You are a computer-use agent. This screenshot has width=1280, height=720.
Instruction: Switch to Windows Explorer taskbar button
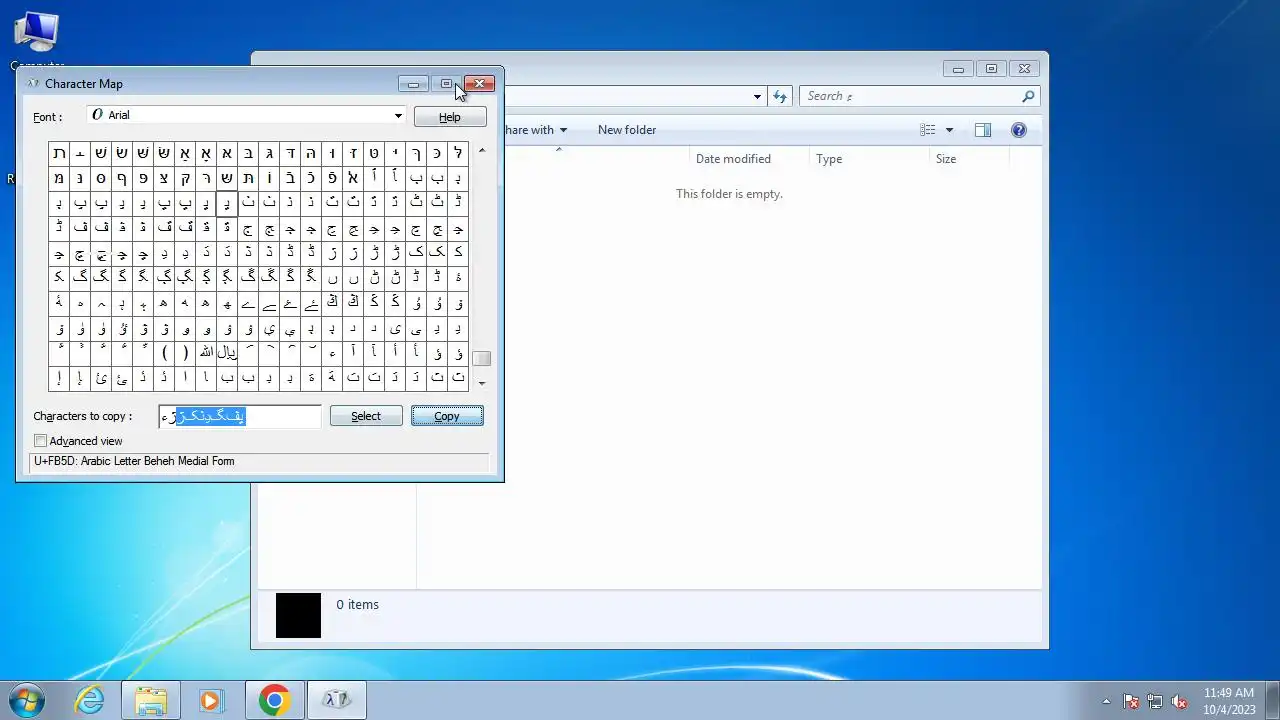point(151,700)
